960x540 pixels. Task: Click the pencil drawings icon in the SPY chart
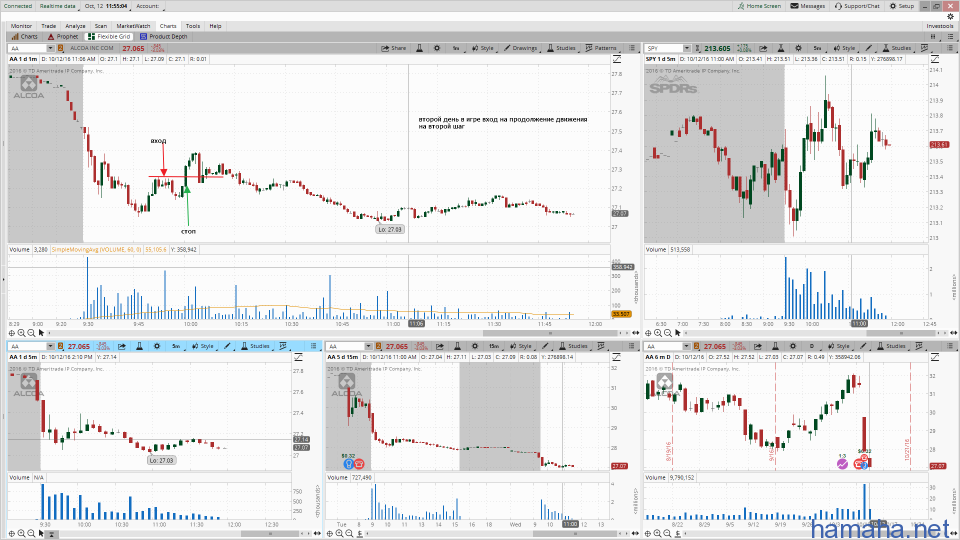[868, 48]
